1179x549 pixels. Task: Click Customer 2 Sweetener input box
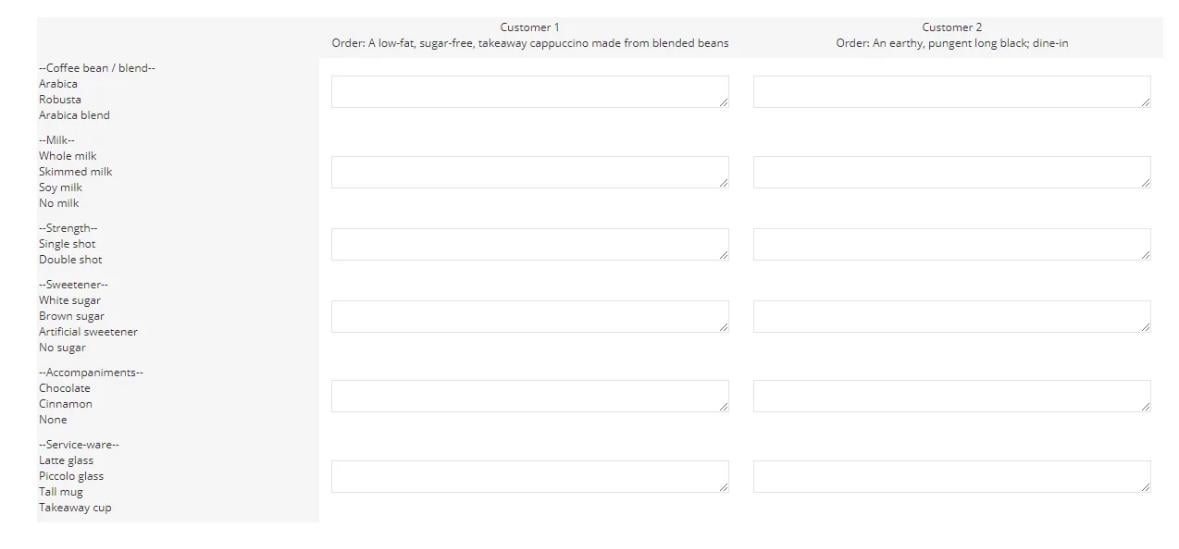click(951, 317)
